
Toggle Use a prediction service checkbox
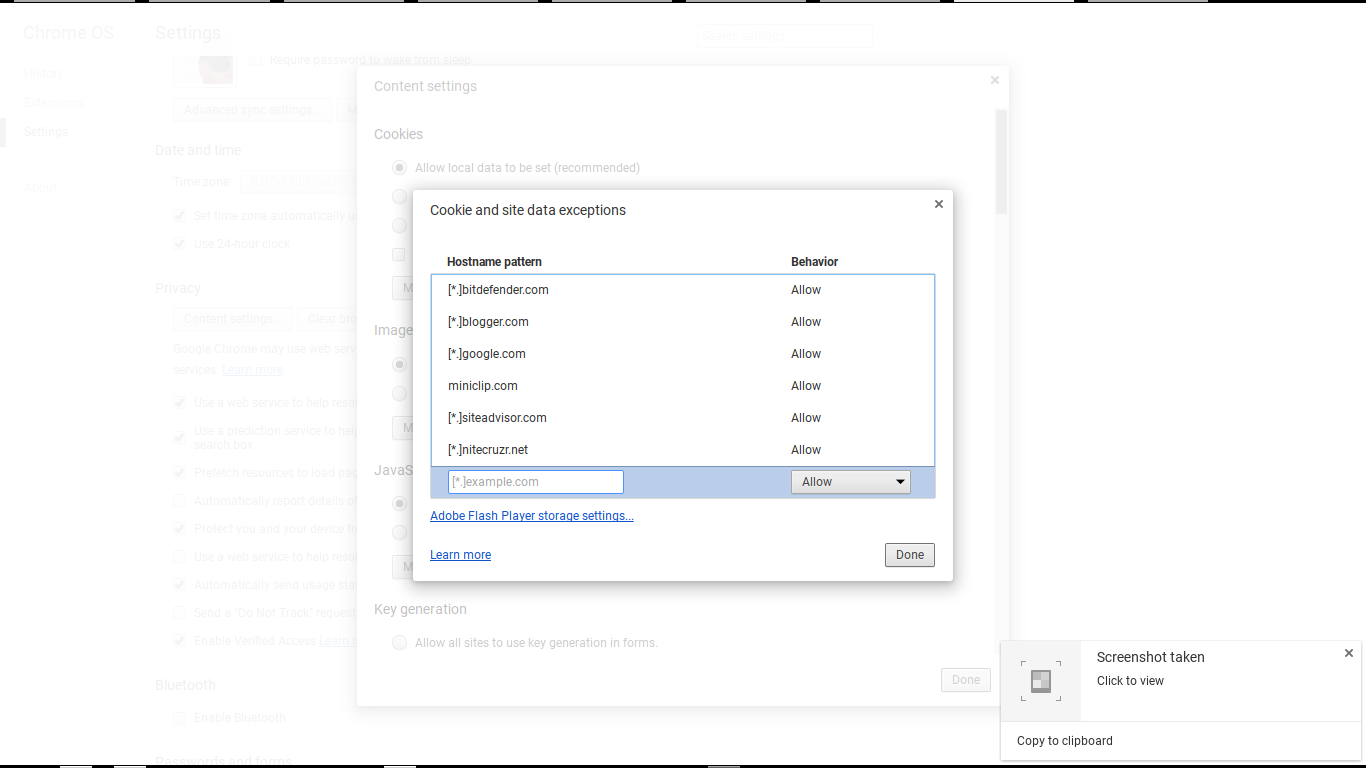tap(180, 436)
